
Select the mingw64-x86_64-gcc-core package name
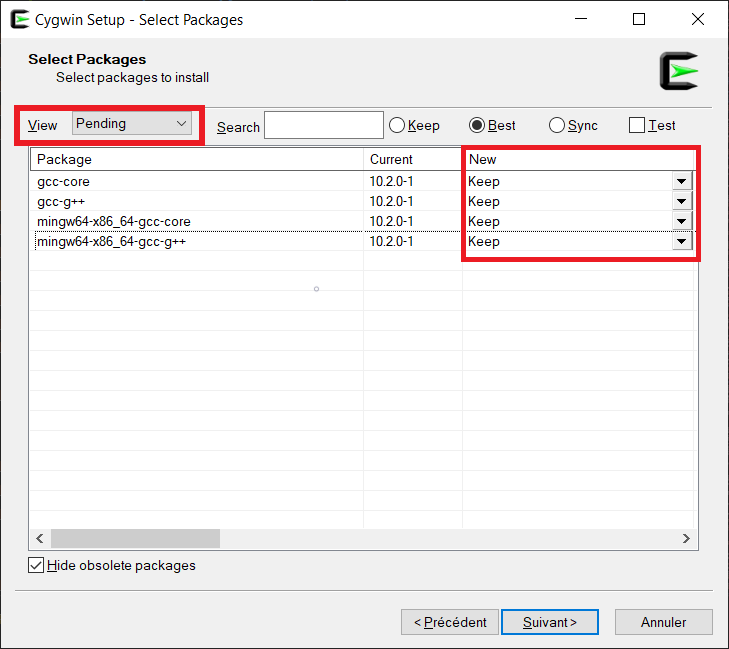click(x=114, y=221)
